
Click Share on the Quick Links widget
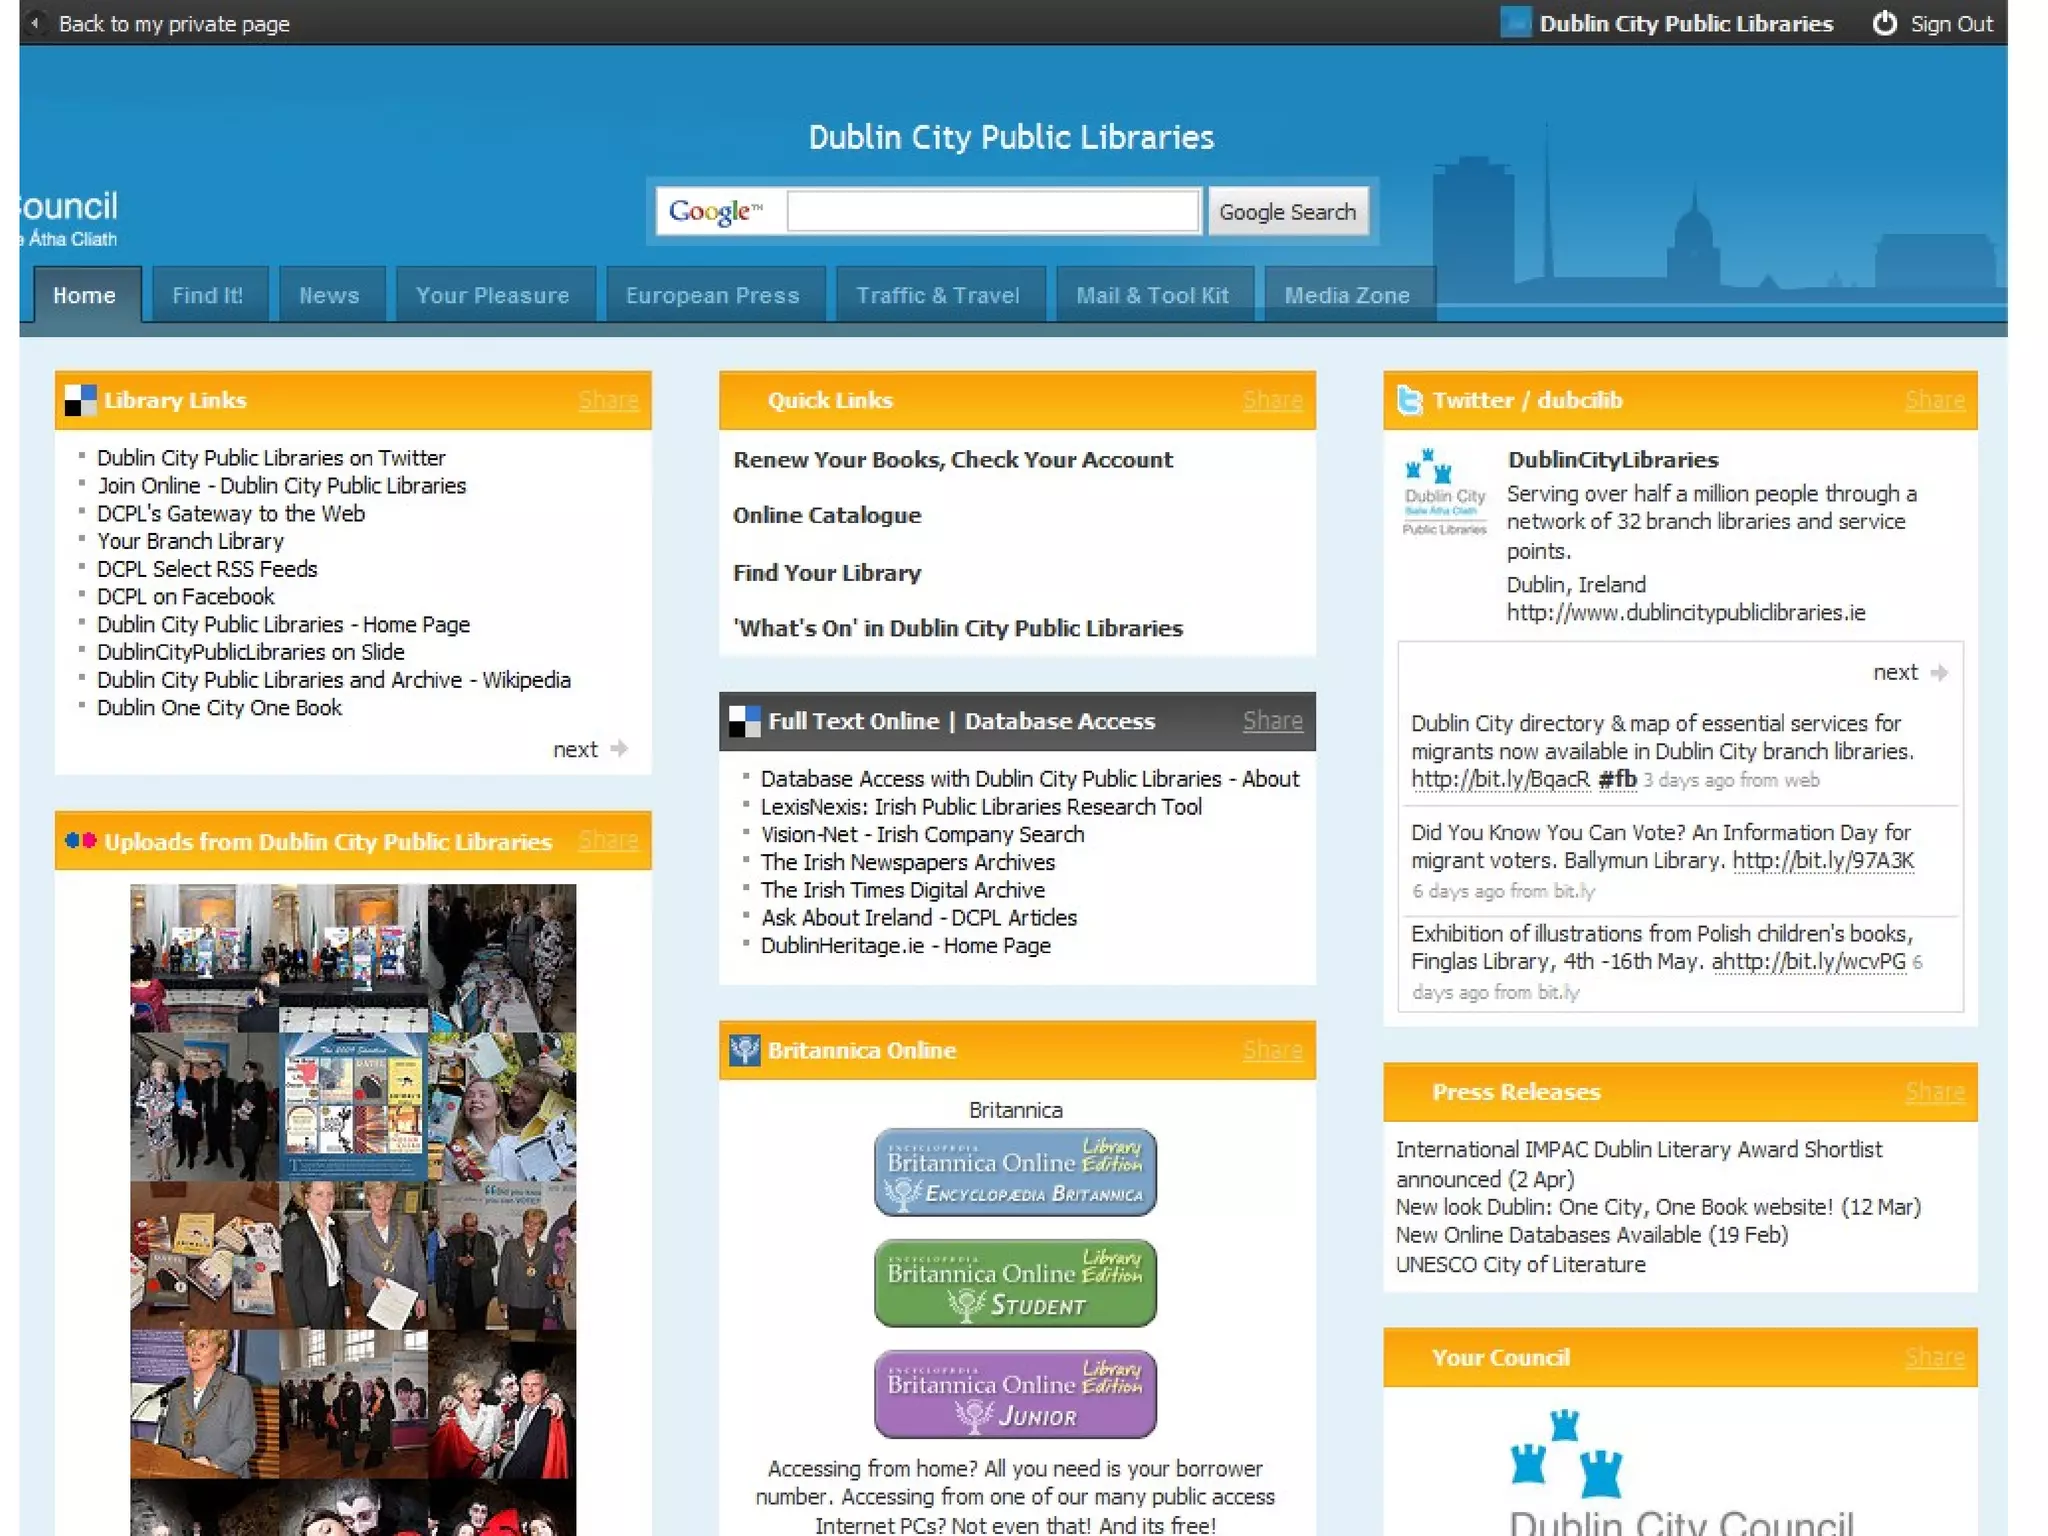pyautogui.click(x=1271, y=401)
